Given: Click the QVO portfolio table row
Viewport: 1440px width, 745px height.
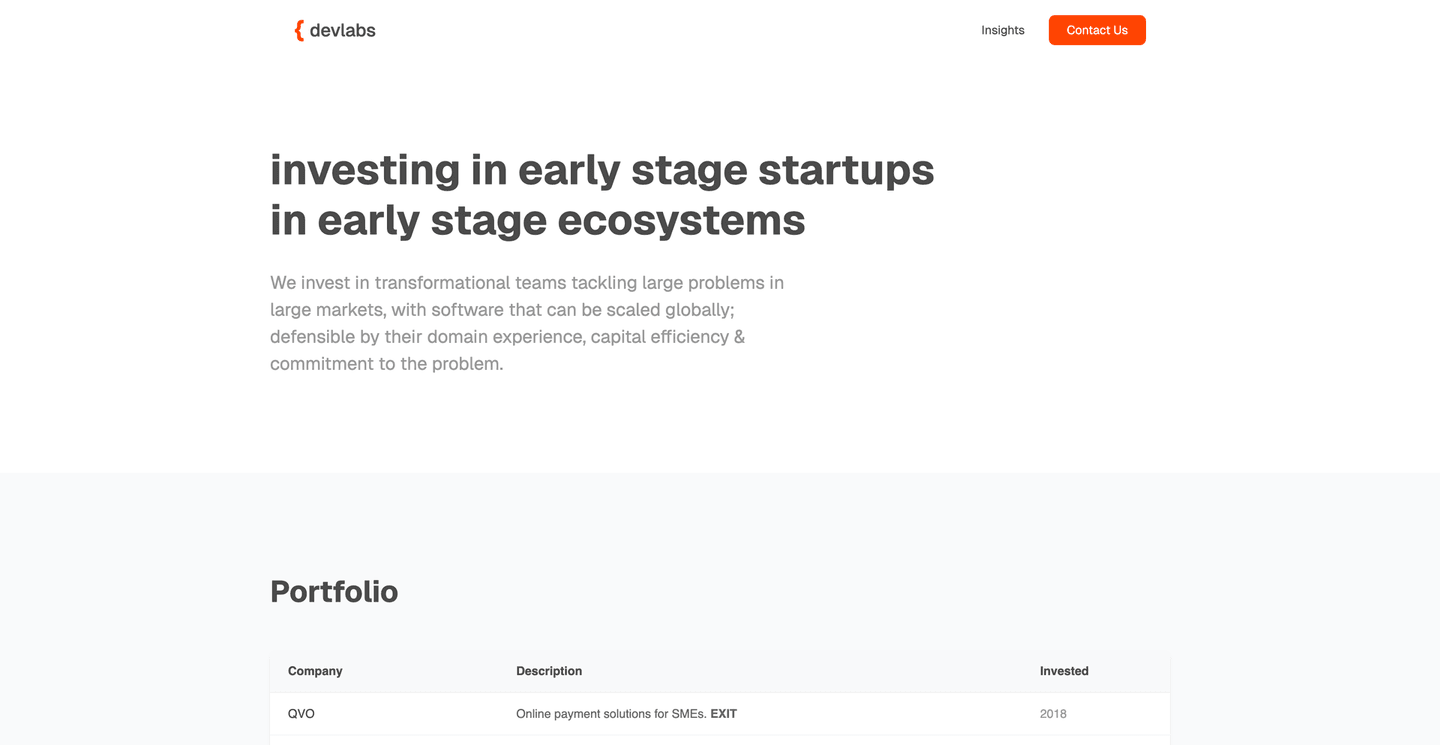Looking at the screenshot, I should coord(880,713).
